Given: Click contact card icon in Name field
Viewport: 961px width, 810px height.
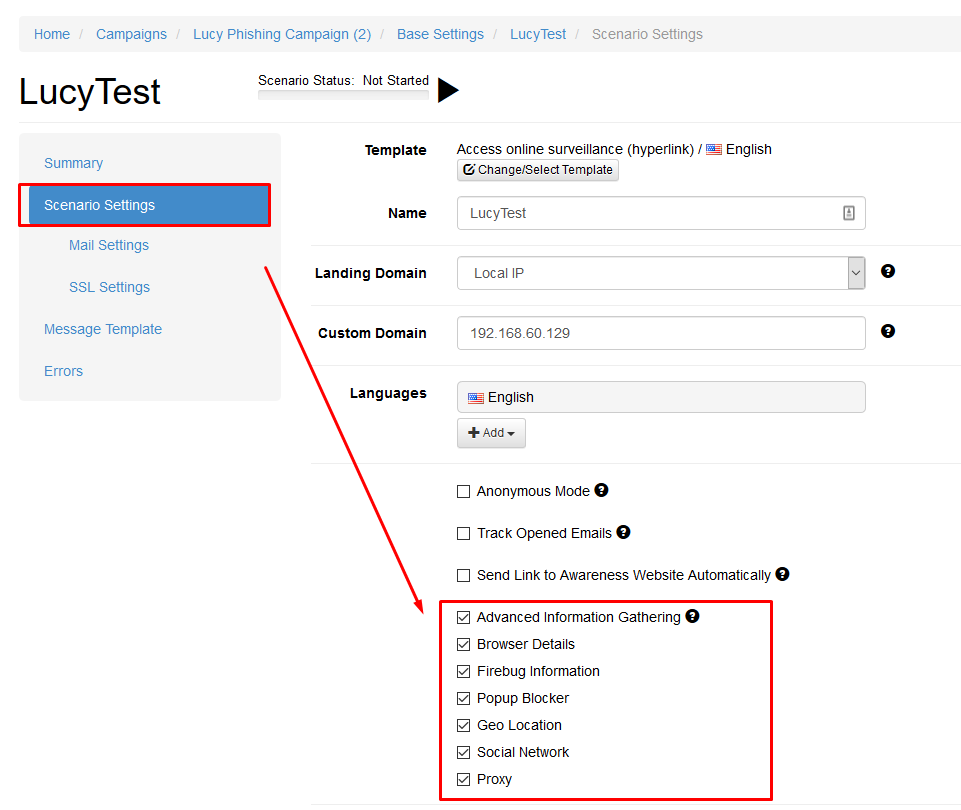Looking at the screenshot, I should 849,213.
